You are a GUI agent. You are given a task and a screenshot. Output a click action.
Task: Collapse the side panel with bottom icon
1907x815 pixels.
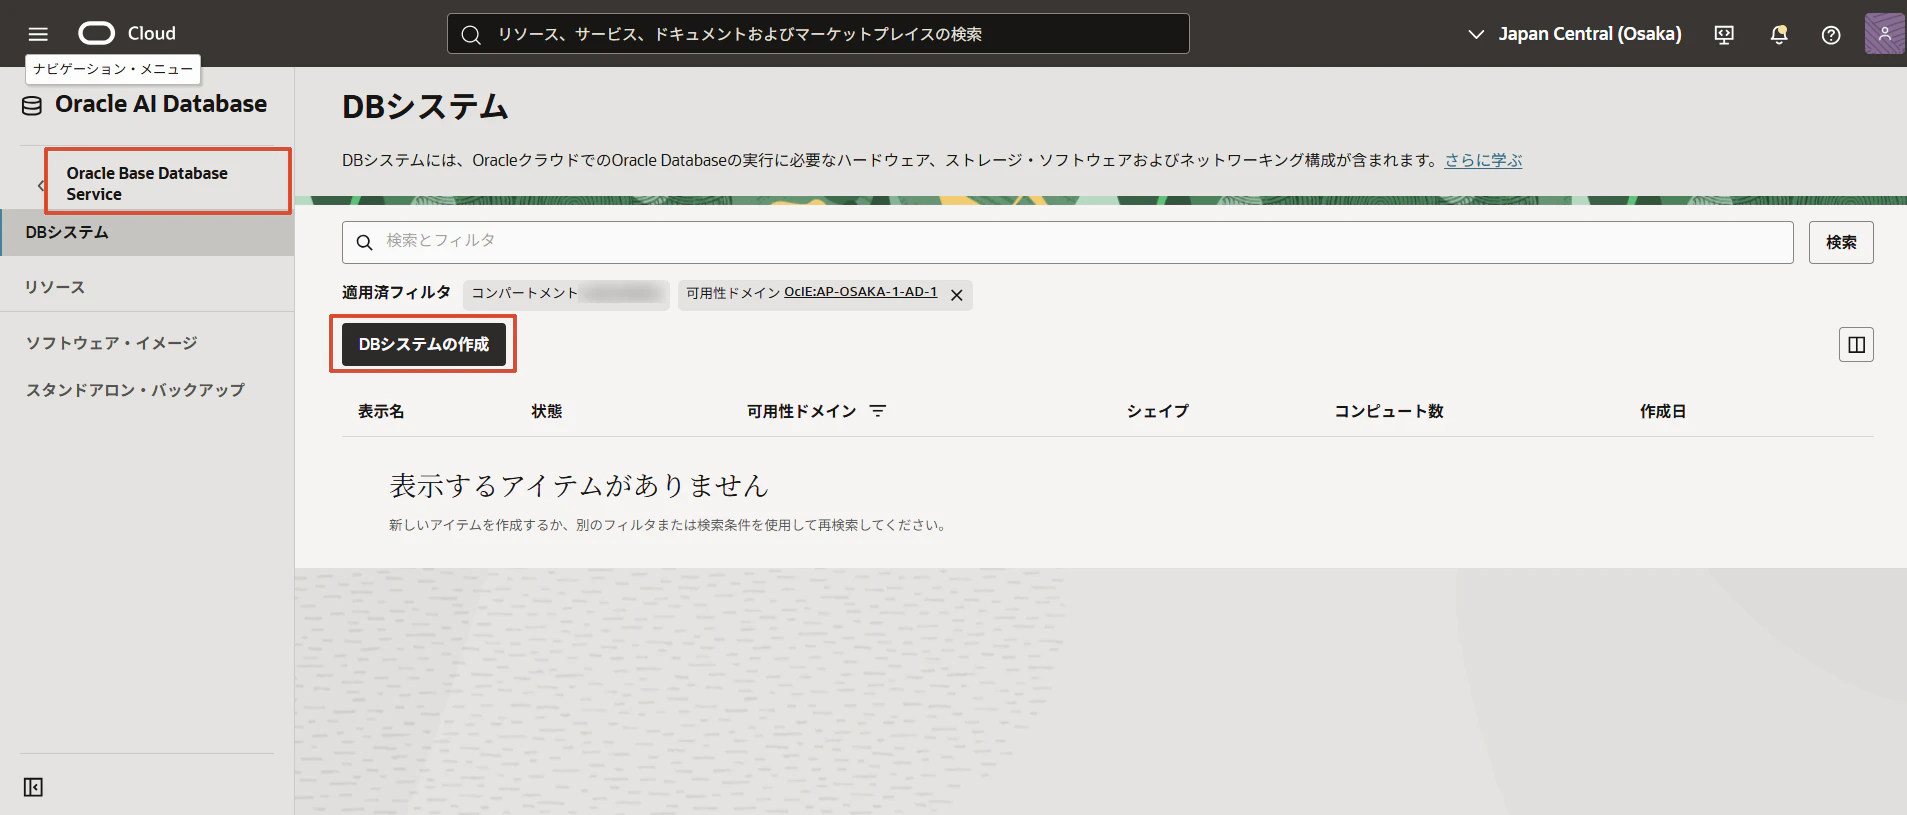tap(33, 787)
